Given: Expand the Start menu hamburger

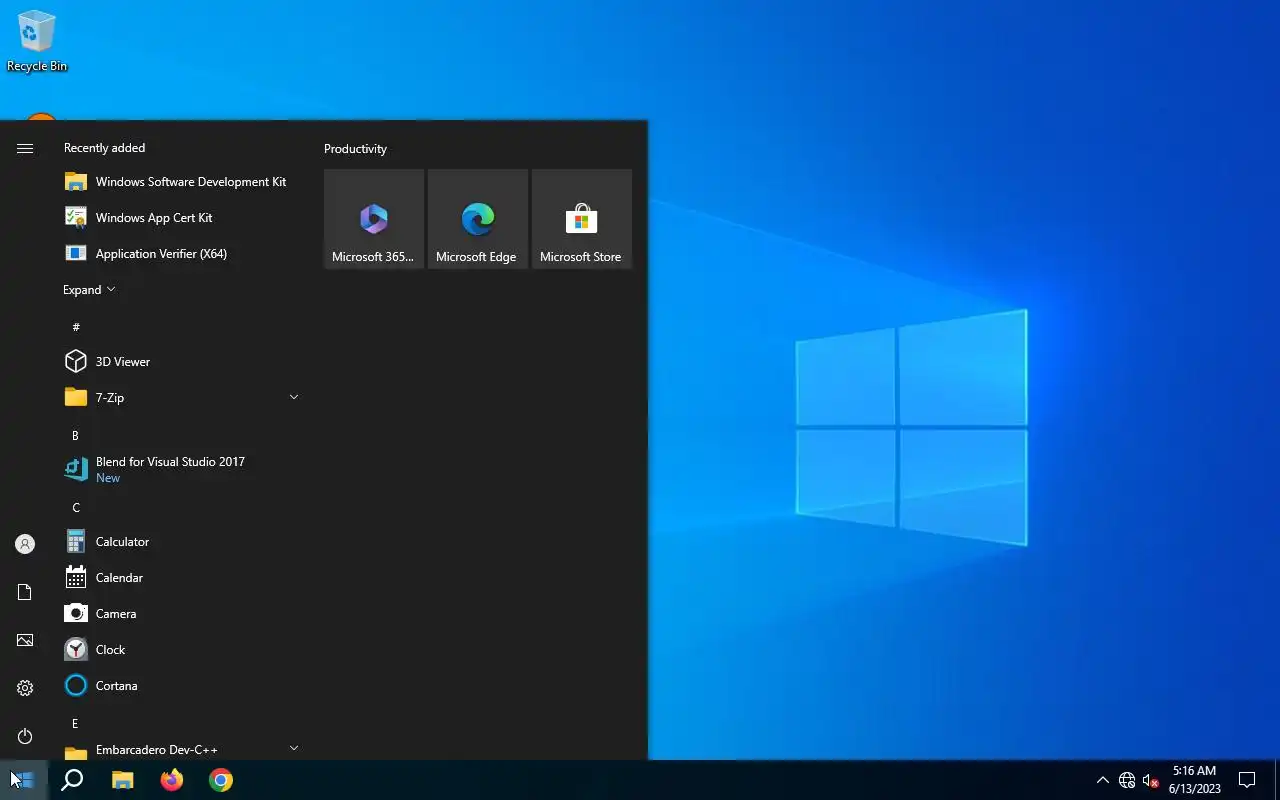Looking at the screenshot, I should [x=25, y=148].
